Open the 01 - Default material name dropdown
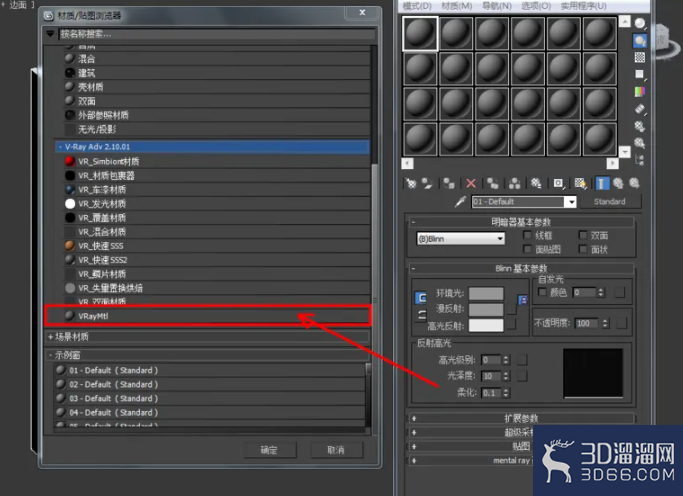The height and width of the screenshot is (496, 683). point(571,202)
